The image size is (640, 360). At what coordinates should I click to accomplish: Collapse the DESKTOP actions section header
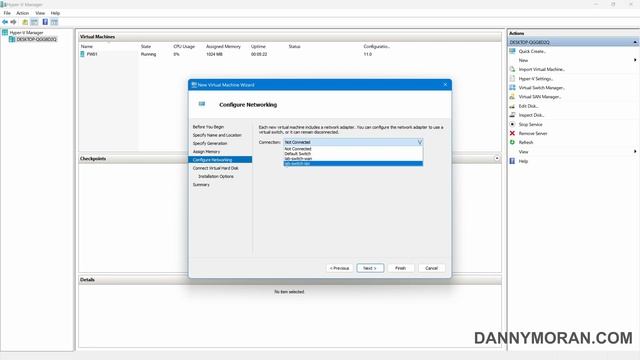tap(635, 42)
